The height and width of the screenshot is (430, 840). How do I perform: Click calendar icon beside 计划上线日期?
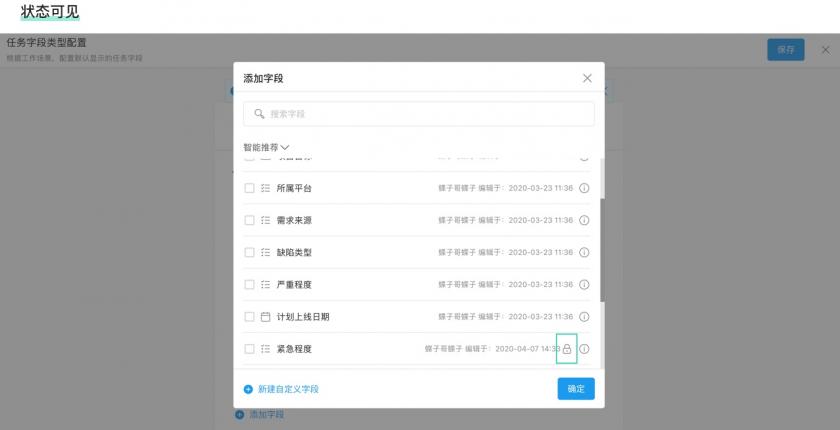pos(265,316)
